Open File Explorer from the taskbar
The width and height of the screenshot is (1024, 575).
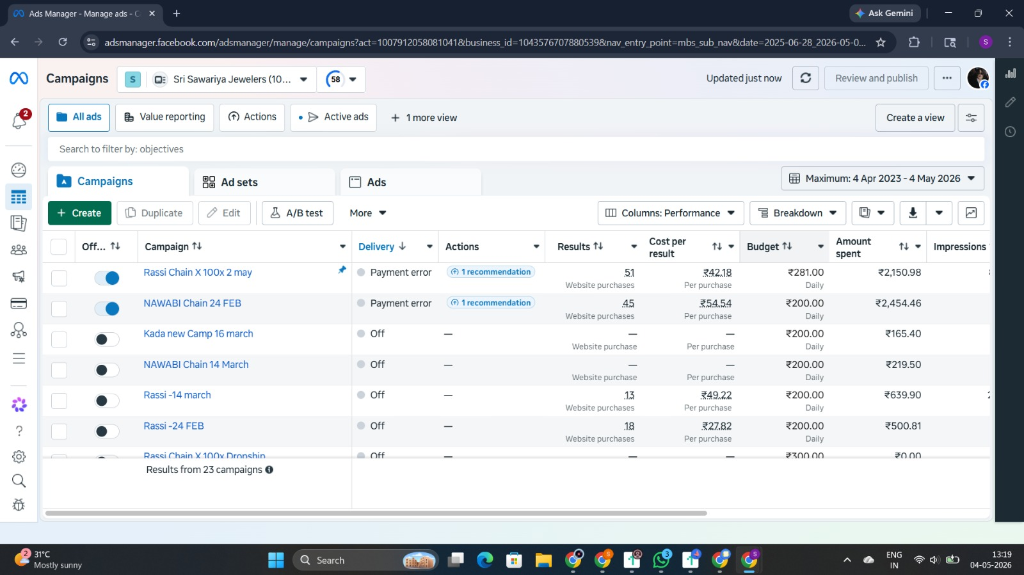[543, 560]
